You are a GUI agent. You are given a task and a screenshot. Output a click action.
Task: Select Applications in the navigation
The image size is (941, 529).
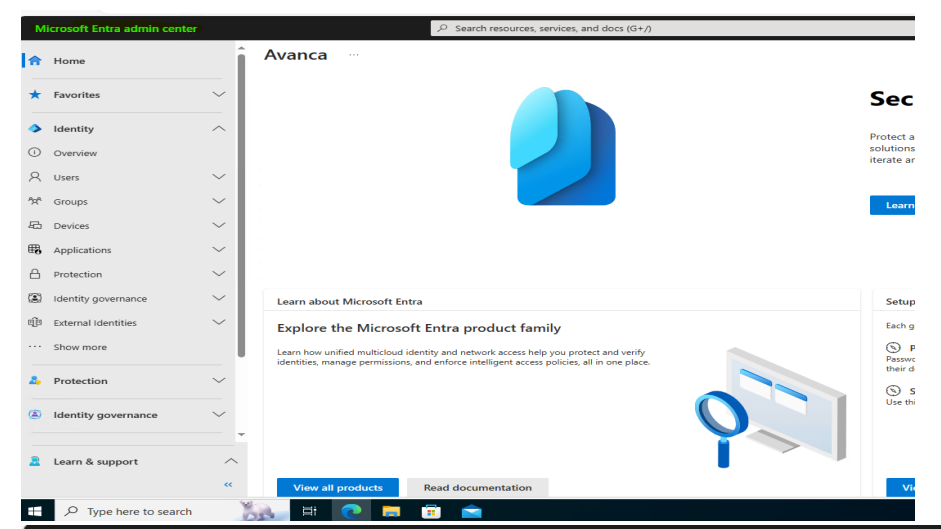82,250
